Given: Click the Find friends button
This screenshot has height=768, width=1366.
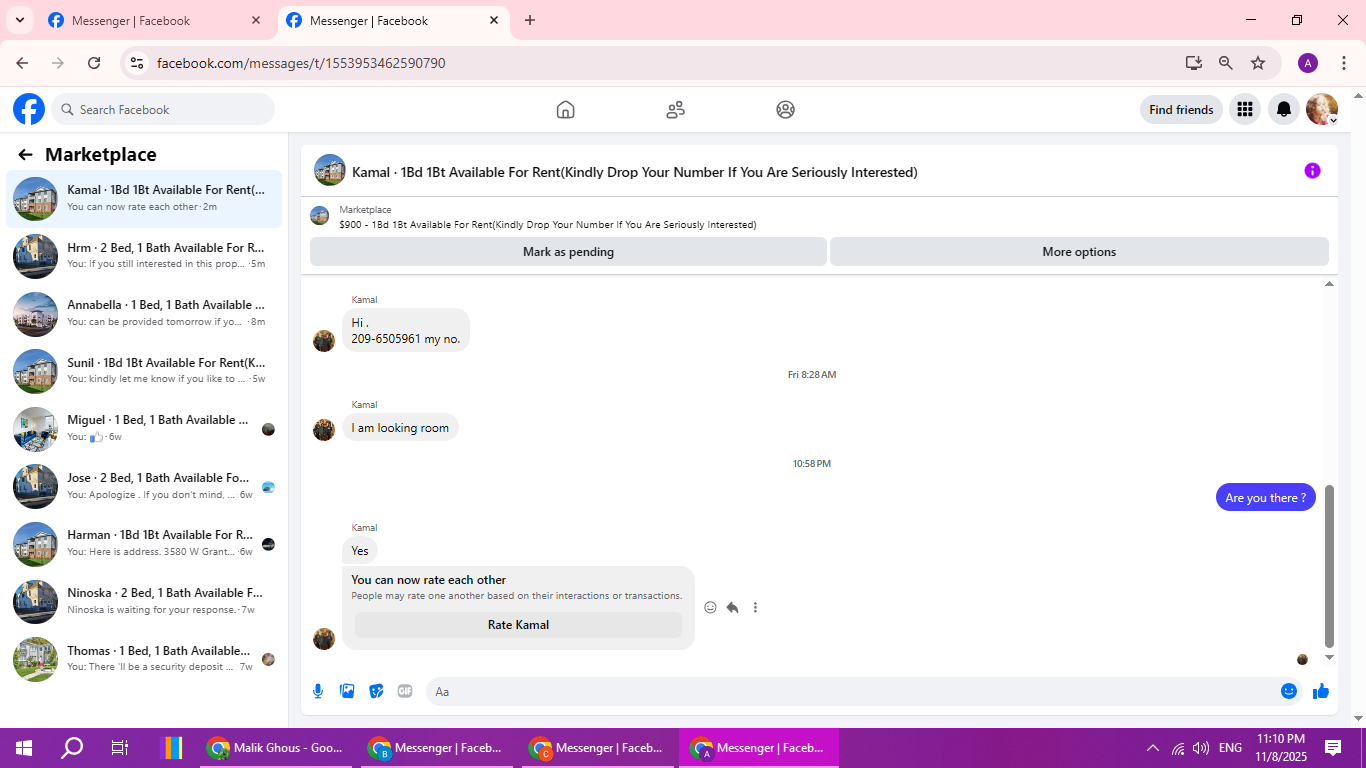Looking at the screenshot, I should point(1181,110).
